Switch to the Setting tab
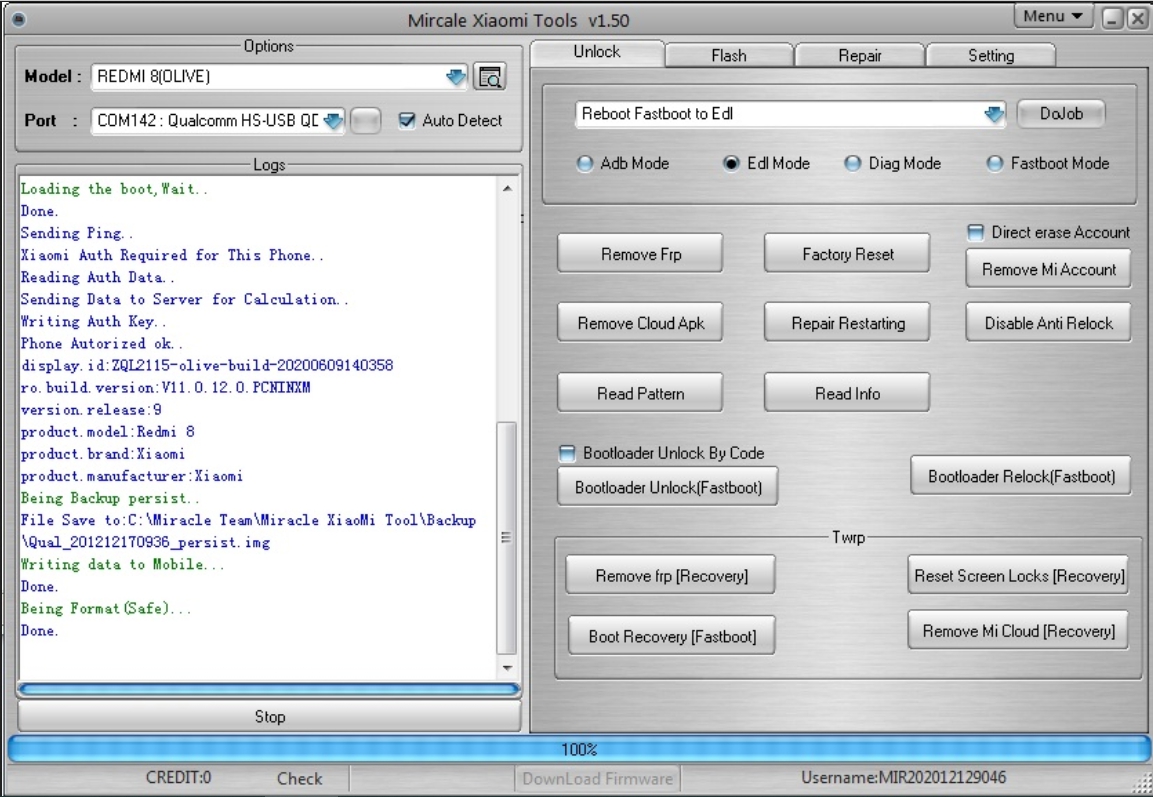This screenshot has width=1153, height=797. click(990, 55)
